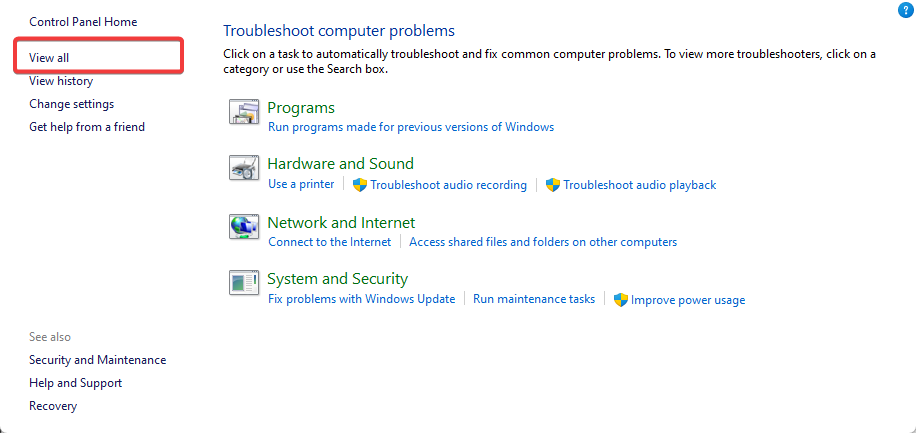Open the Programs category heading
The width and height of the screenshot is (916, 433).
coord(301,108)
